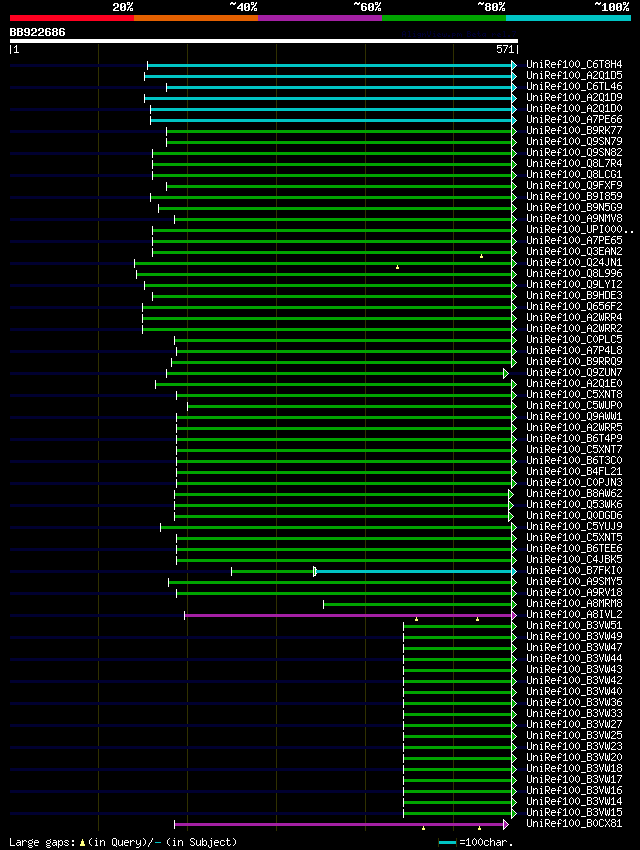Viewport: 640px width, 850px height.
Task: Click the yellow gap marker under the Q3EAN2 alignment bar
Action: click(481, 256)
